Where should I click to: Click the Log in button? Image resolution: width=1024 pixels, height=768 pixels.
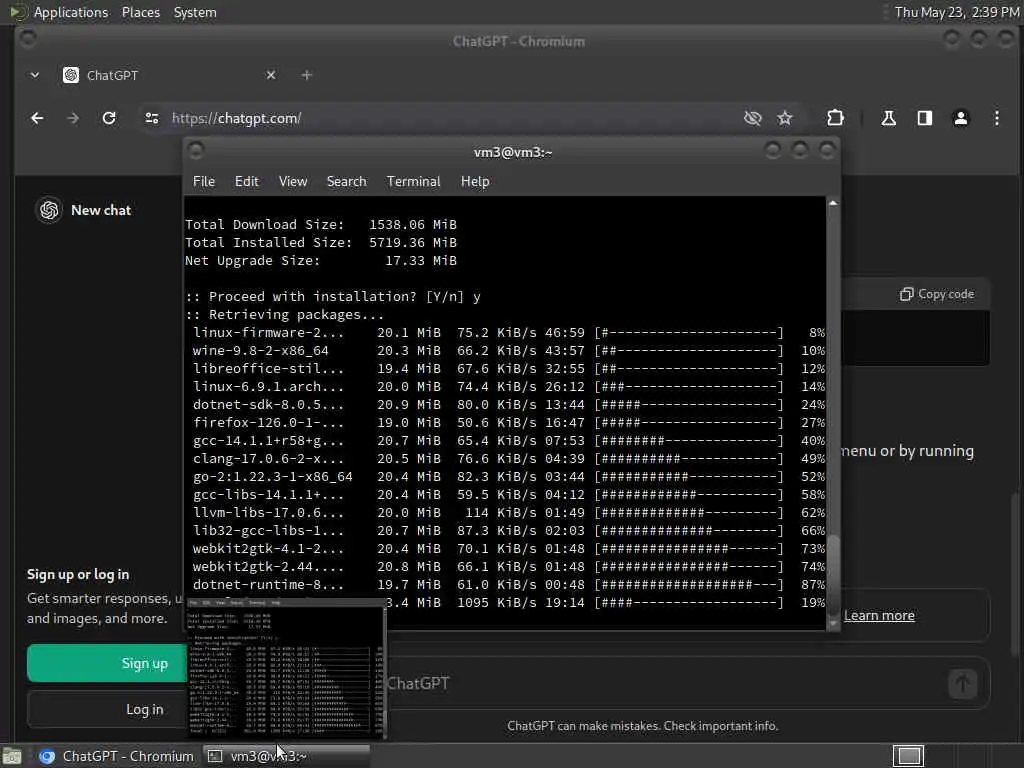(107, 709)
